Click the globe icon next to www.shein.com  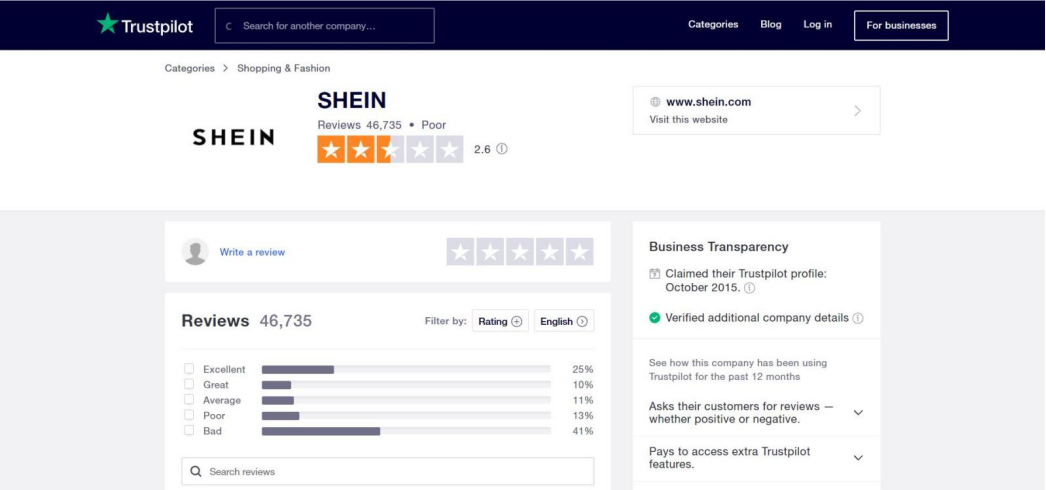pyautogui.click(x=655, y=102)
